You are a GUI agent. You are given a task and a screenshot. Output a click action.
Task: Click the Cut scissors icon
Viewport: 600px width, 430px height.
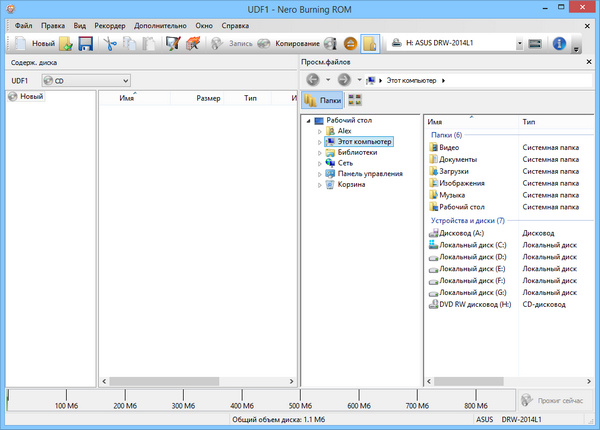click(x=111, y=44)
